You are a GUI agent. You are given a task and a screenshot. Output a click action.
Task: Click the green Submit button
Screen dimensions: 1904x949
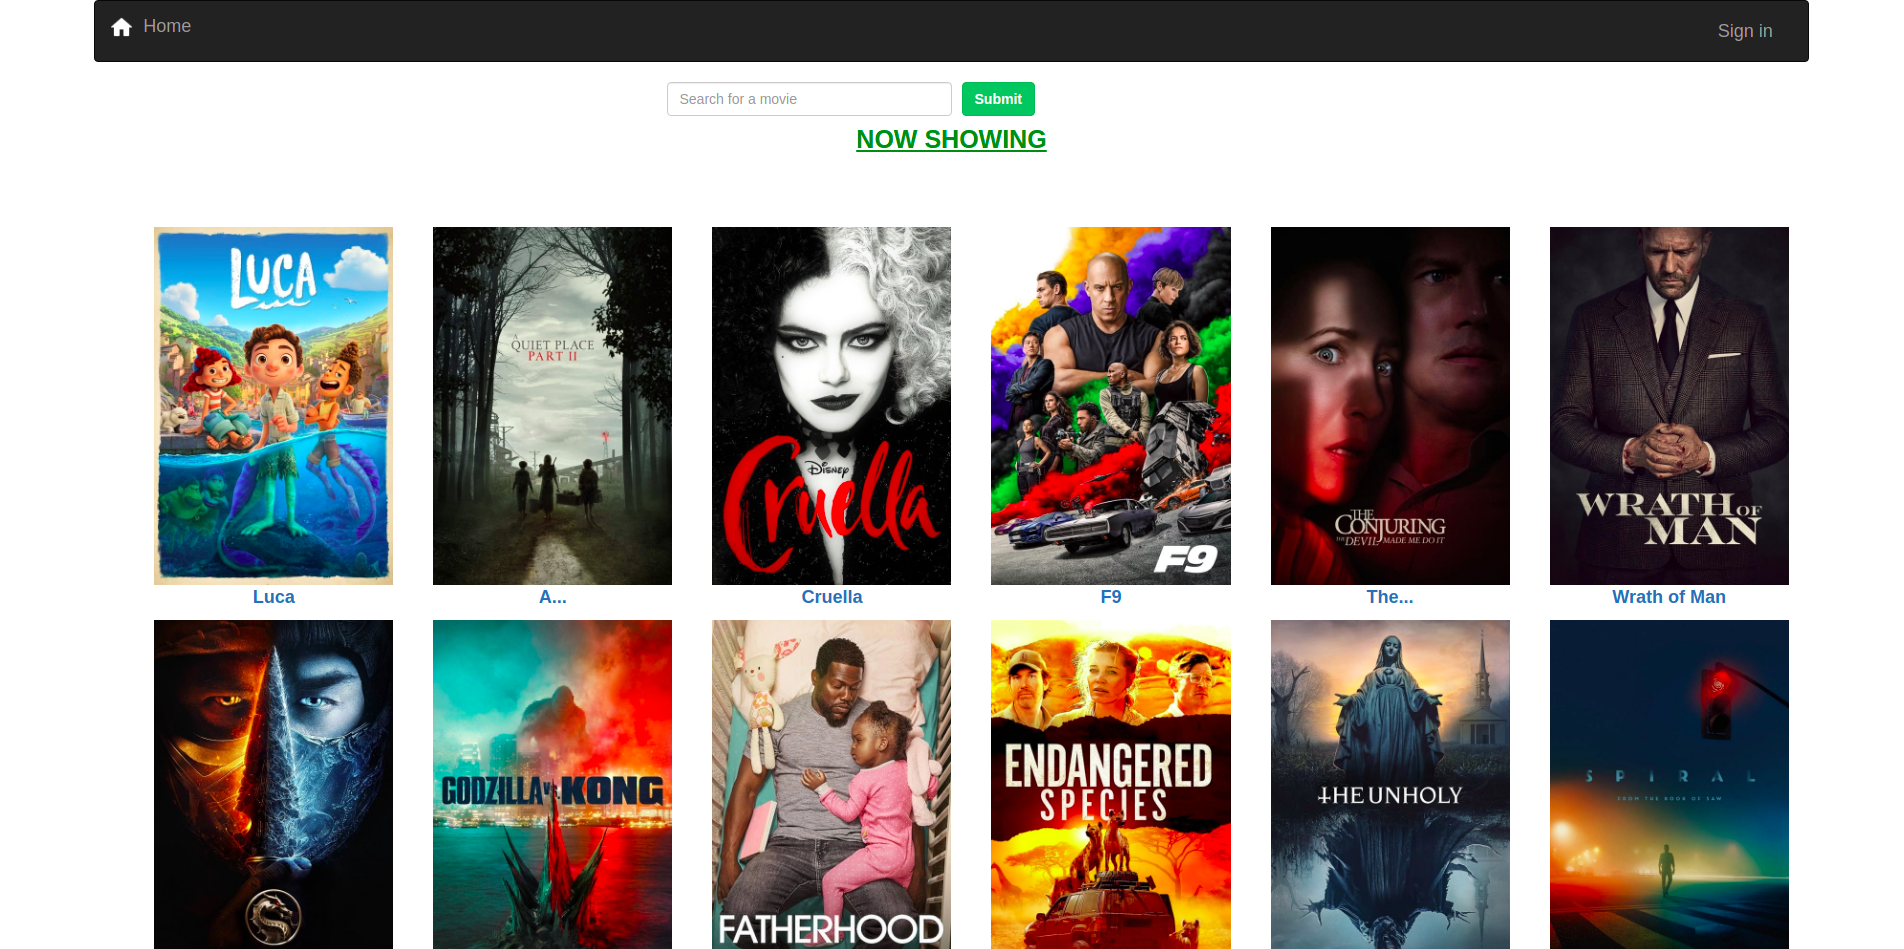[x=998, y=99]
